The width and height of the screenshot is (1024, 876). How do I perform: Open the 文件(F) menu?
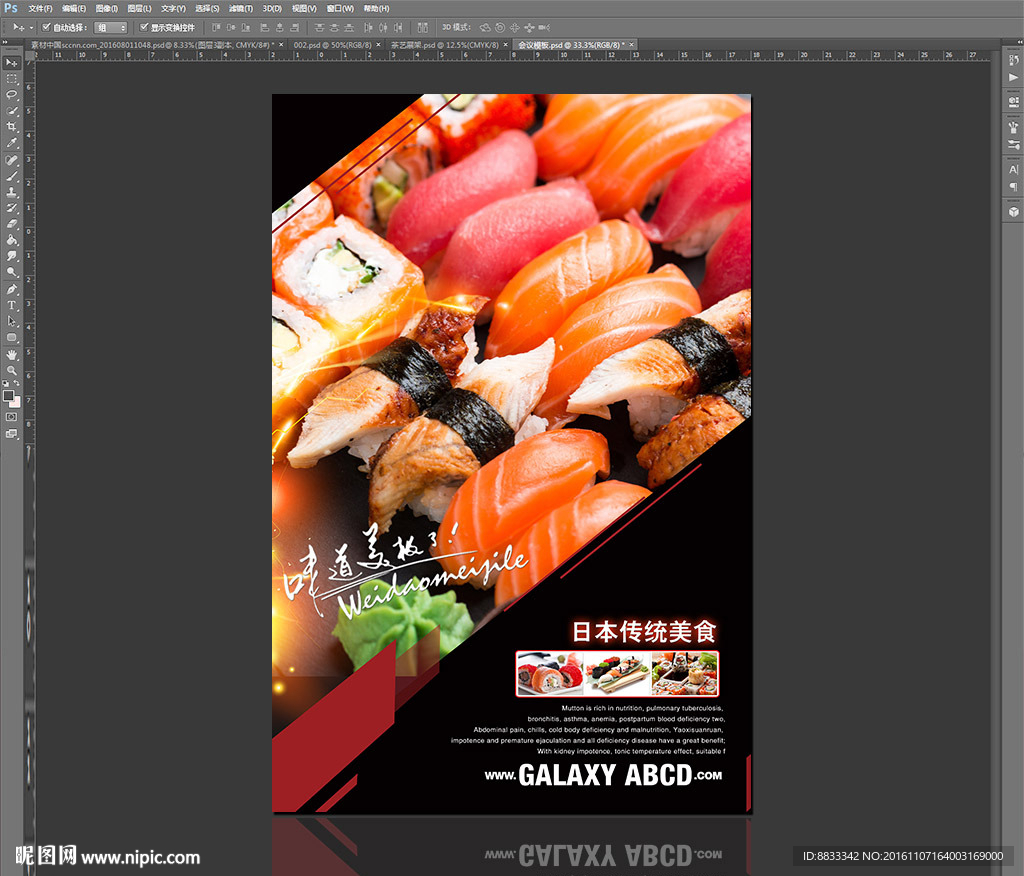tap(40, 8)
